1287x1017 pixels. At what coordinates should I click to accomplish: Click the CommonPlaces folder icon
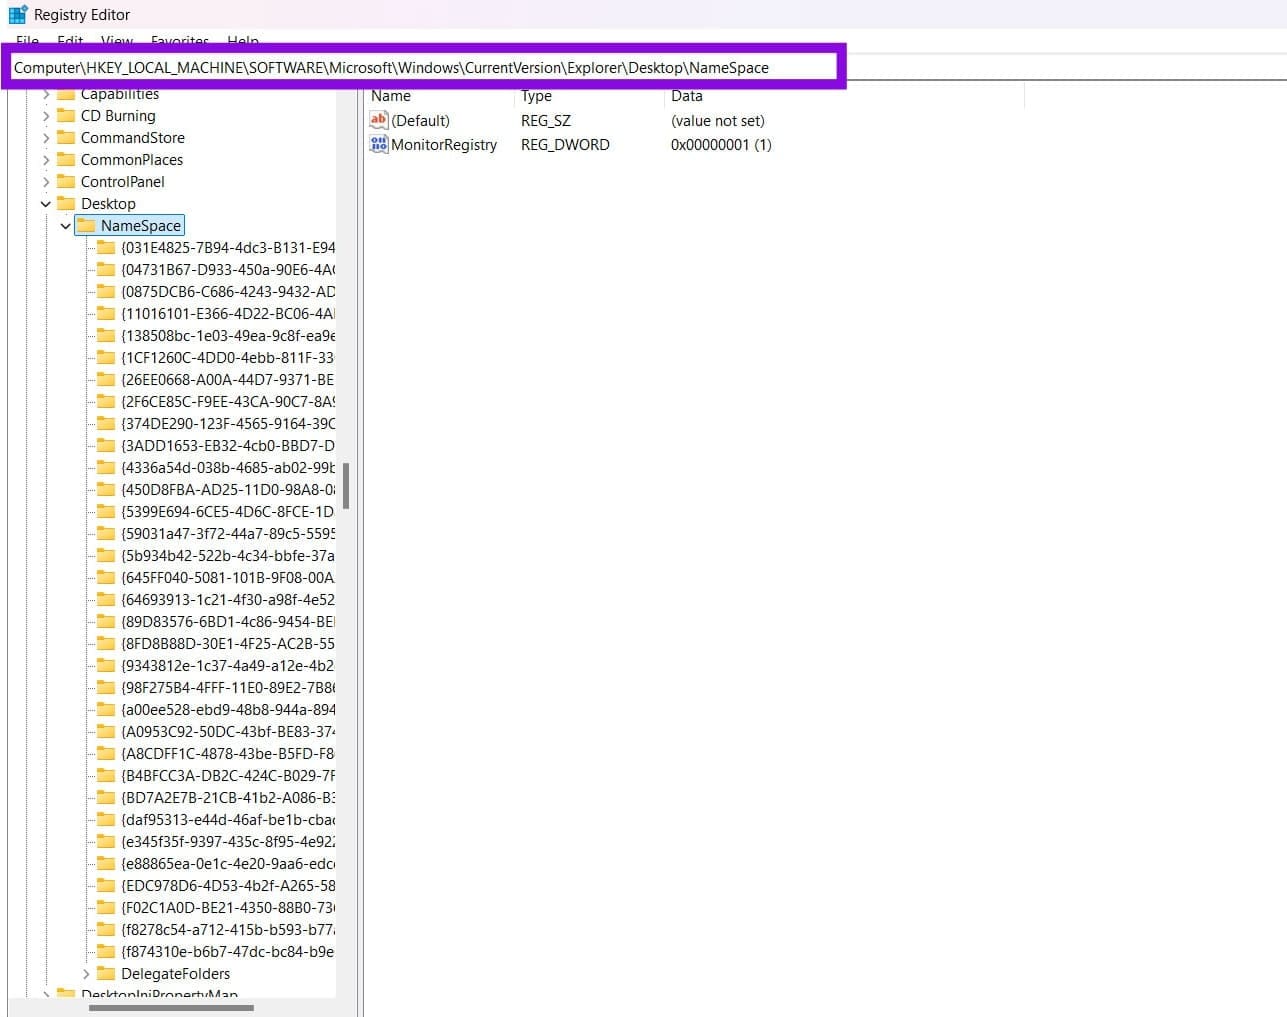tap(66, 159)
